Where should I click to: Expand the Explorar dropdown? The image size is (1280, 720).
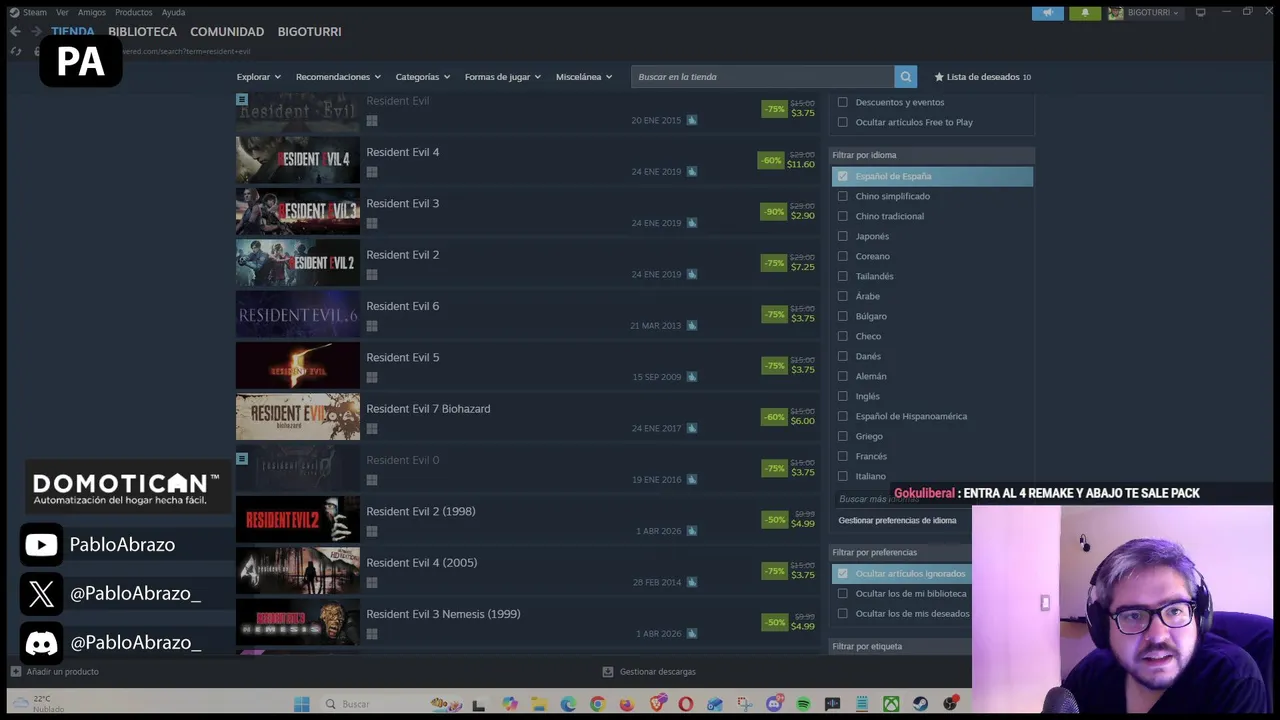(259, 77)
